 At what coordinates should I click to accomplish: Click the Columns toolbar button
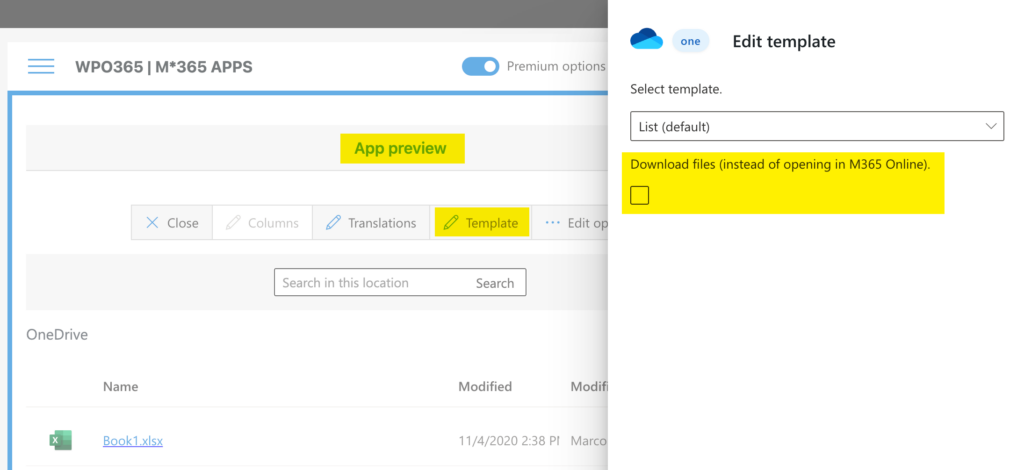[262, 223]
